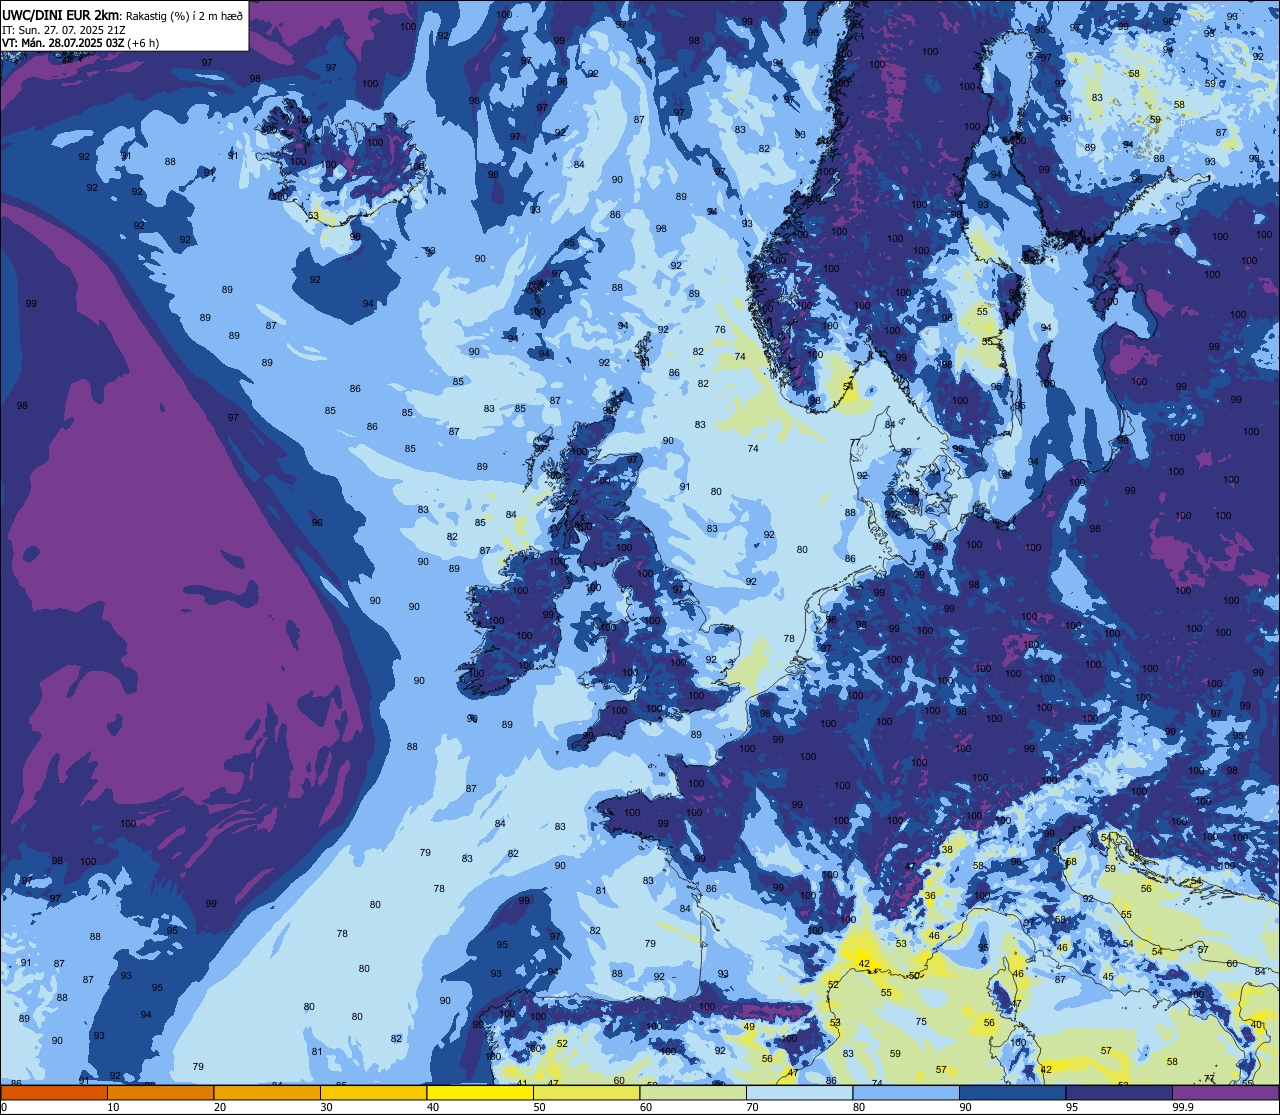The image size is (1280, 1115).
Task: Click the pale blue 70–80 legend swatch
Action: 799,1093
